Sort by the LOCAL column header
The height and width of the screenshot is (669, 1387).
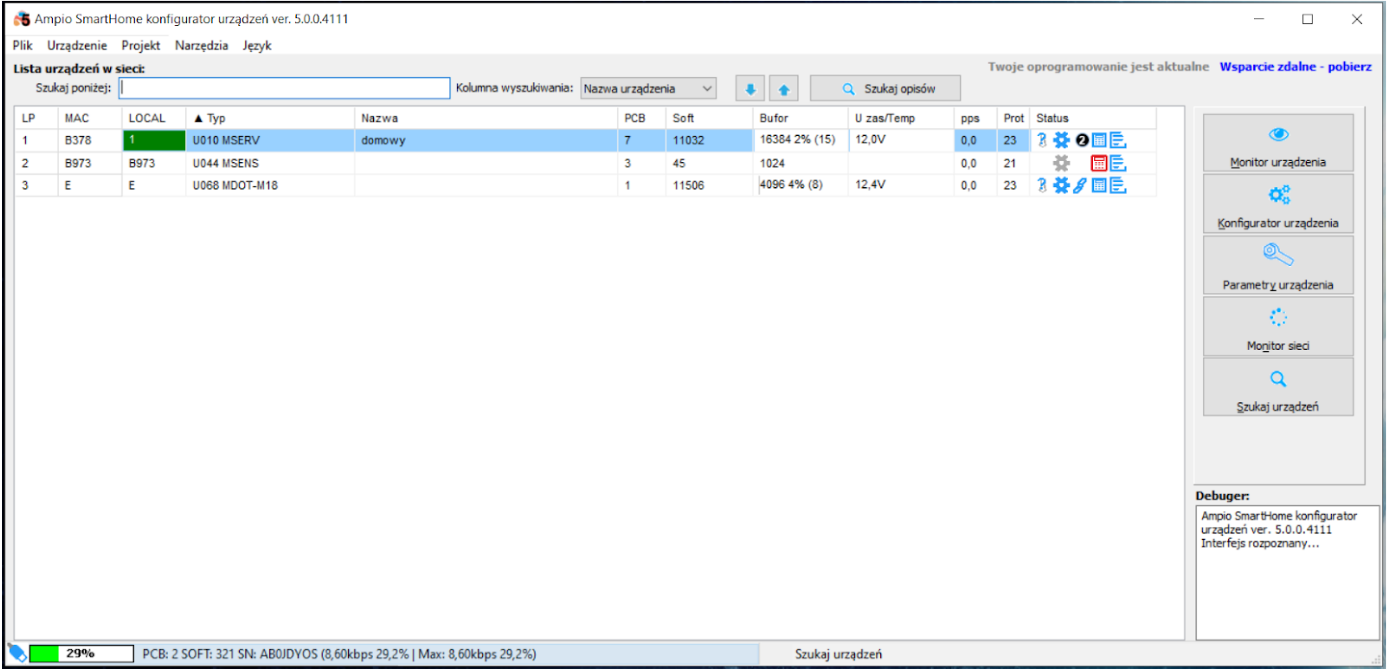tap(154, 118)
